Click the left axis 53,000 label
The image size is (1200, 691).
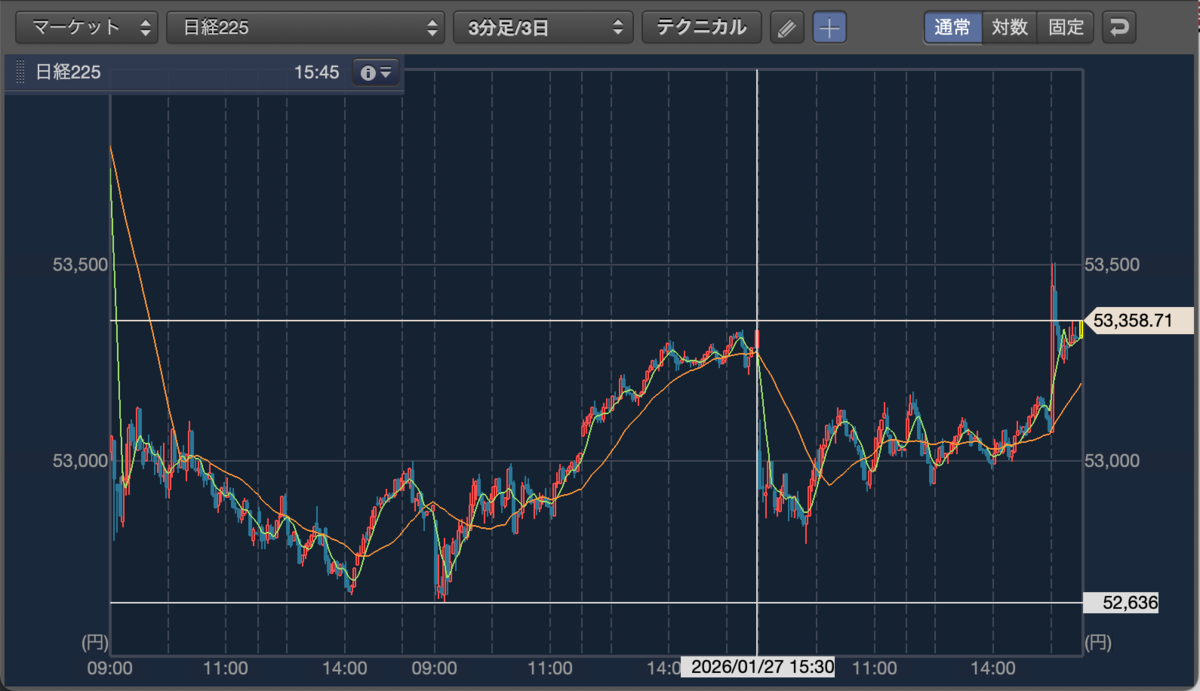[79, 461]
